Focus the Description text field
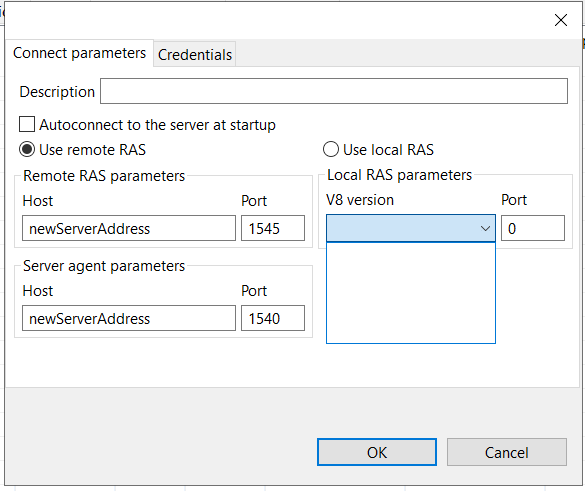Viewport: 585px width, 491px height. pos(334,91)
